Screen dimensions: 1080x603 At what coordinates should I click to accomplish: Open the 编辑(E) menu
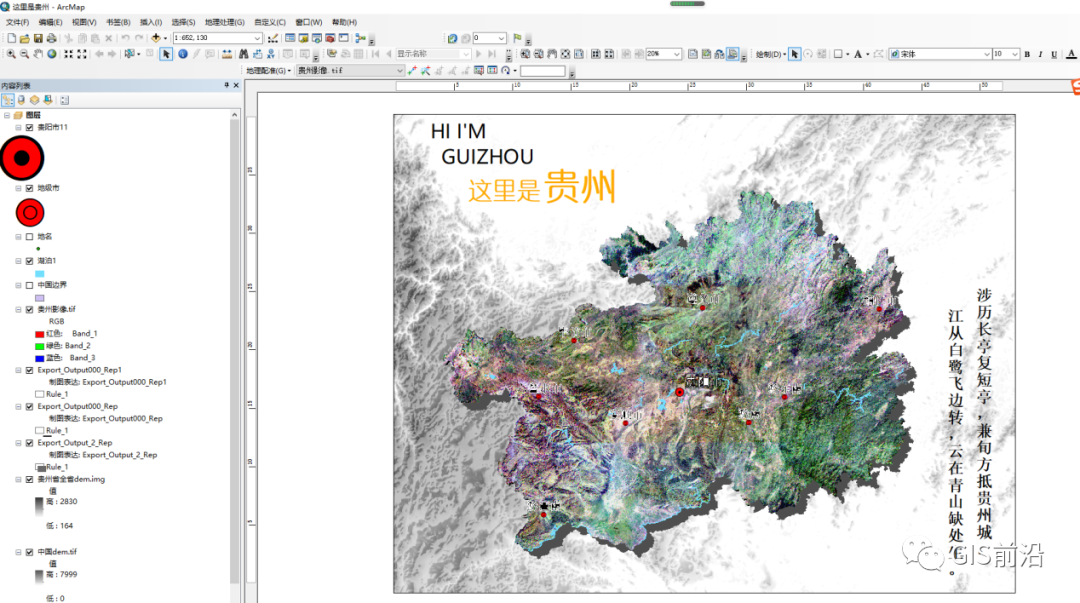[50, 22]
